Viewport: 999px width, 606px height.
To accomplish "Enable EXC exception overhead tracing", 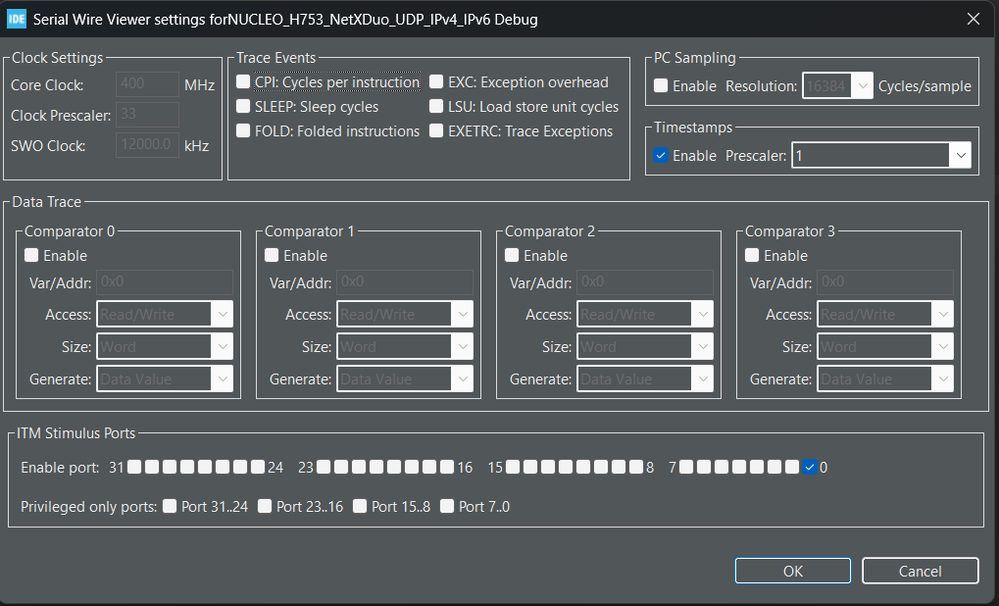I will (437, 82).
